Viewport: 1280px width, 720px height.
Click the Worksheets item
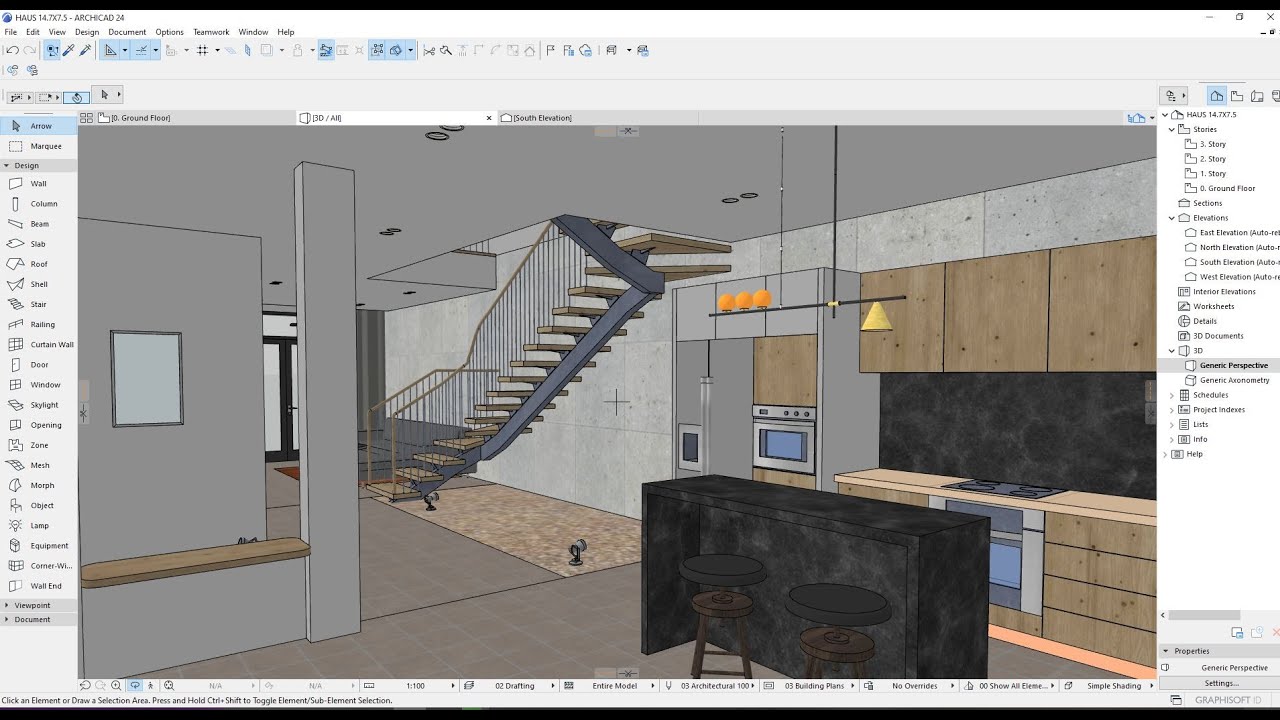1213,306
